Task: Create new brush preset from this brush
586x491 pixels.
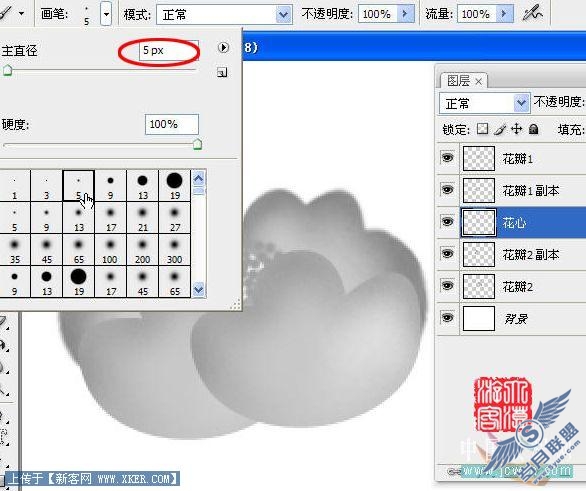Action: pyautogui.click(x=222, y=72)
